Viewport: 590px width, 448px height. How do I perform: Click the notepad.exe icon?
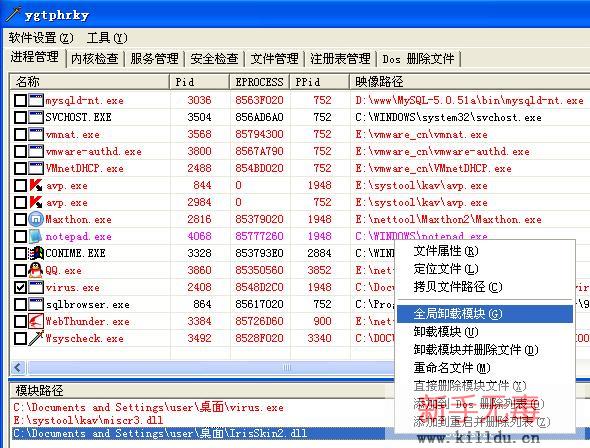[36, 236]
